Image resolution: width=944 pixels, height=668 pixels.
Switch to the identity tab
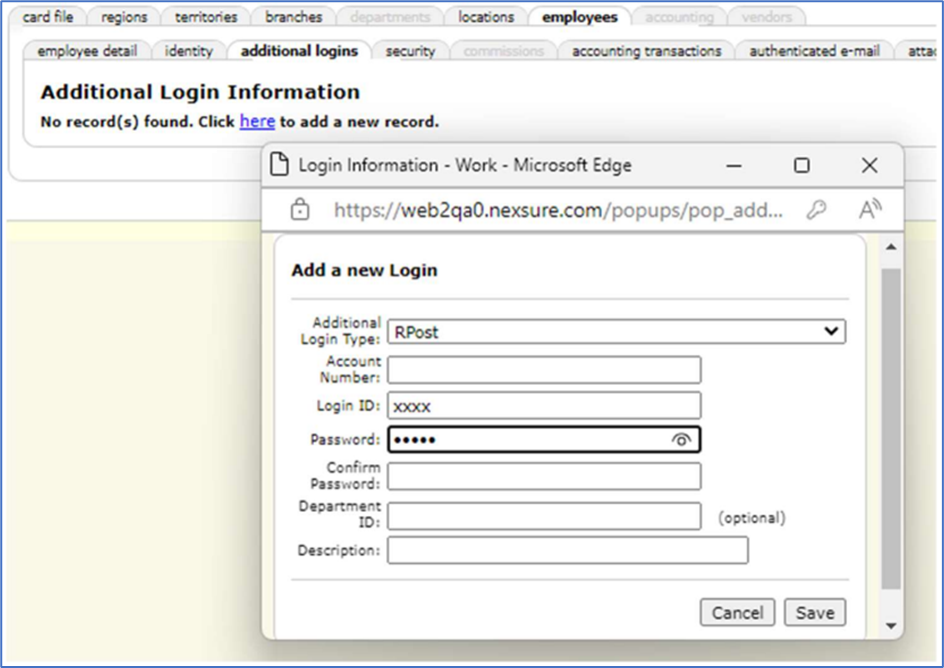[x=188, y=50]
